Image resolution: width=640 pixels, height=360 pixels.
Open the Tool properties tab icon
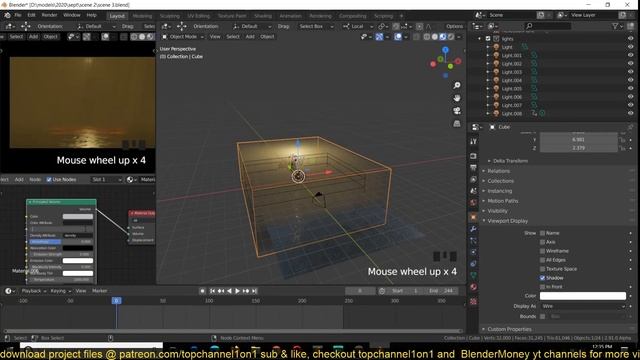[x=473, y=141]
